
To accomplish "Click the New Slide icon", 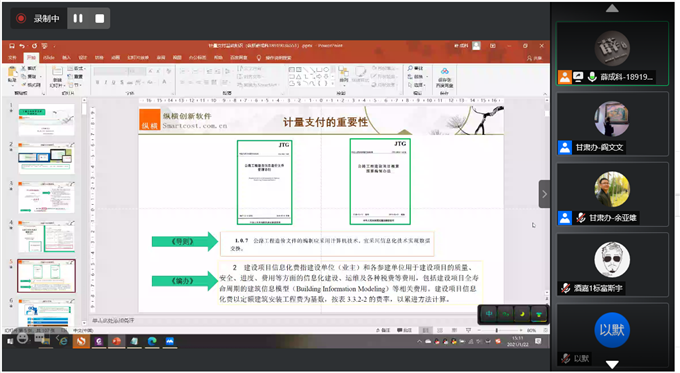I will 57,76.
